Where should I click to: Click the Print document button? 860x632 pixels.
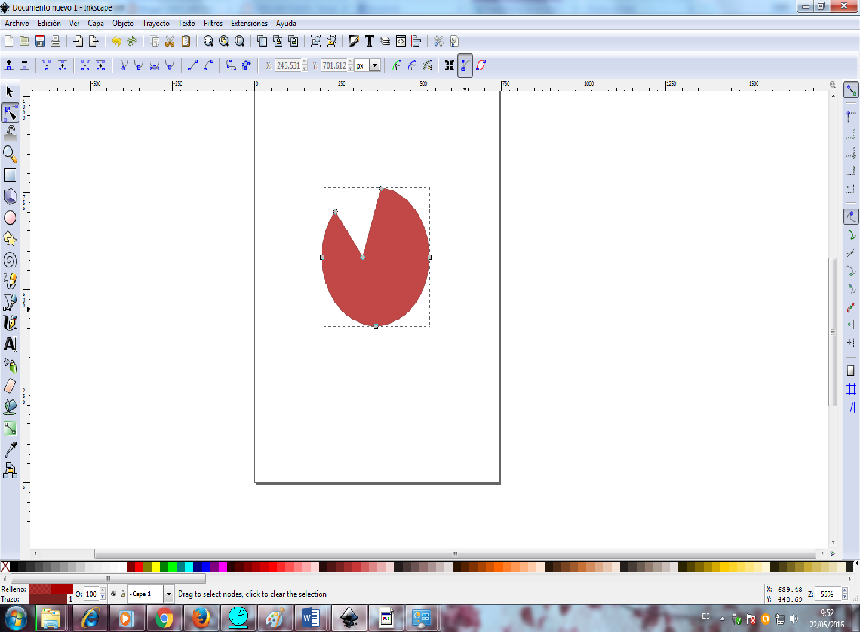[x=53, y=41]
